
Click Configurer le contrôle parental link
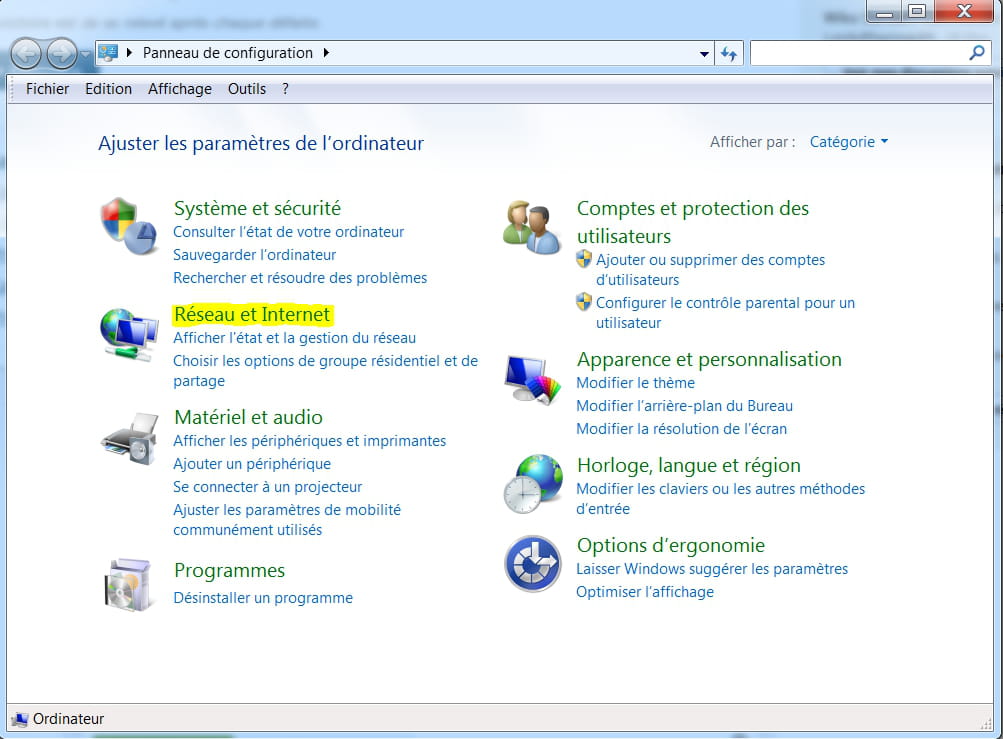(725, 312)
